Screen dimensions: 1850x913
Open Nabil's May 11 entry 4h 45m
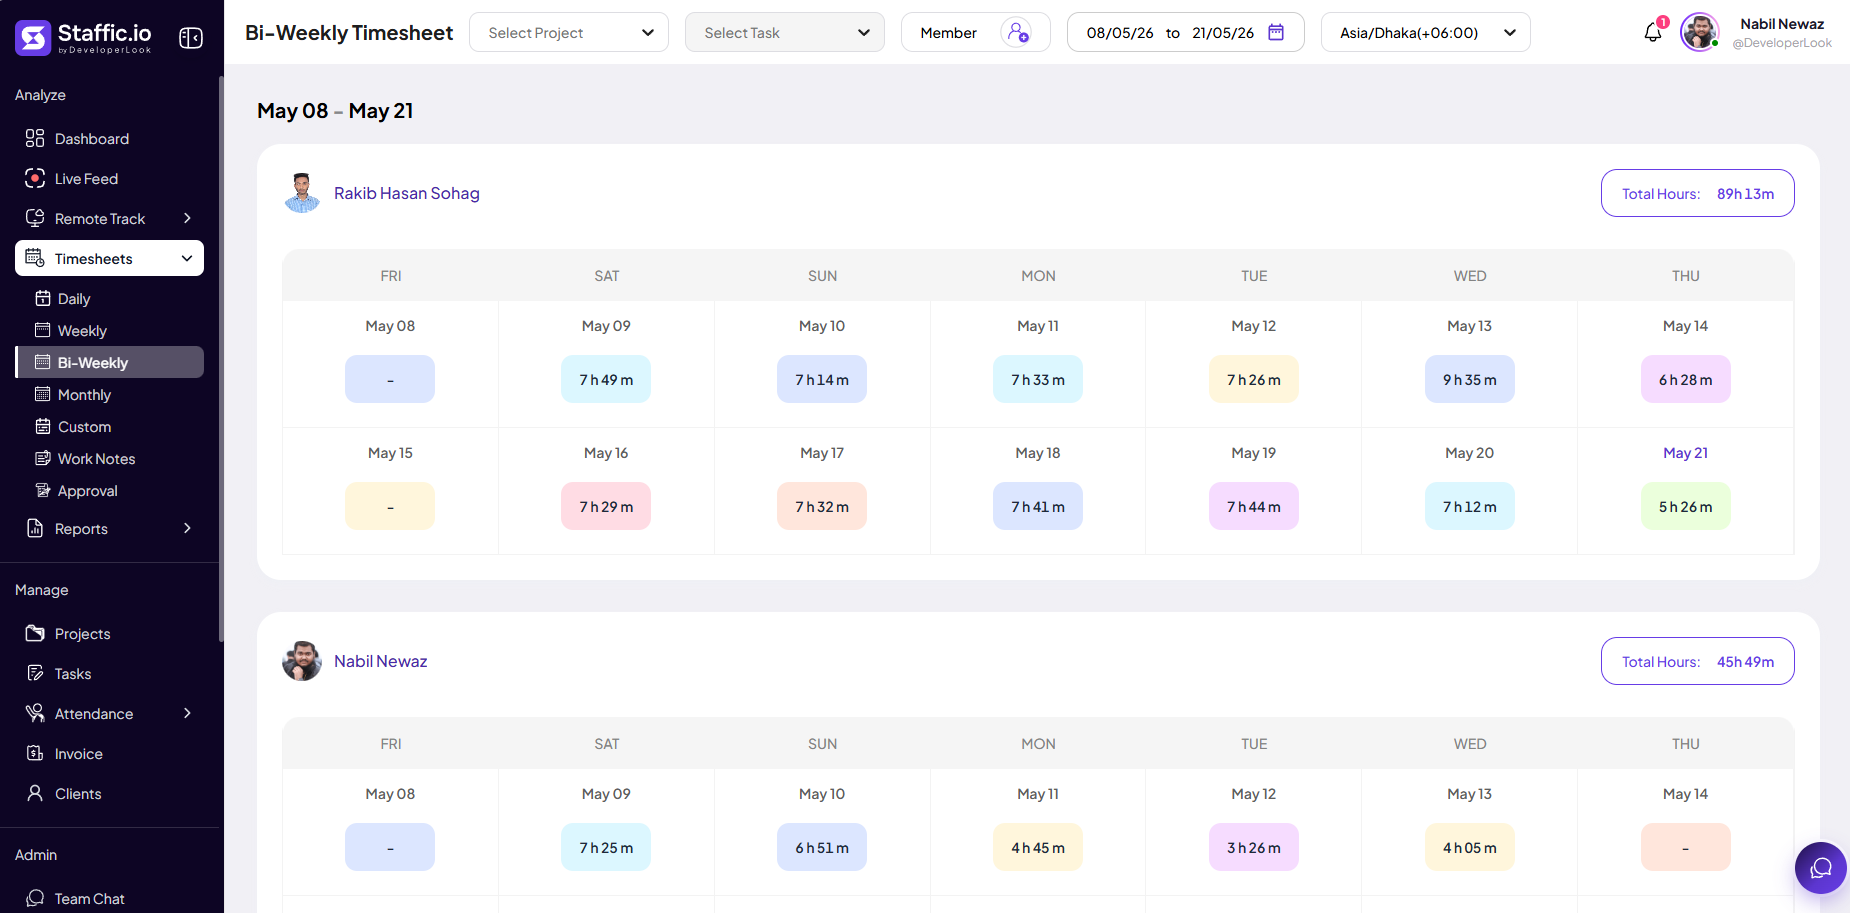(1038, 847)
